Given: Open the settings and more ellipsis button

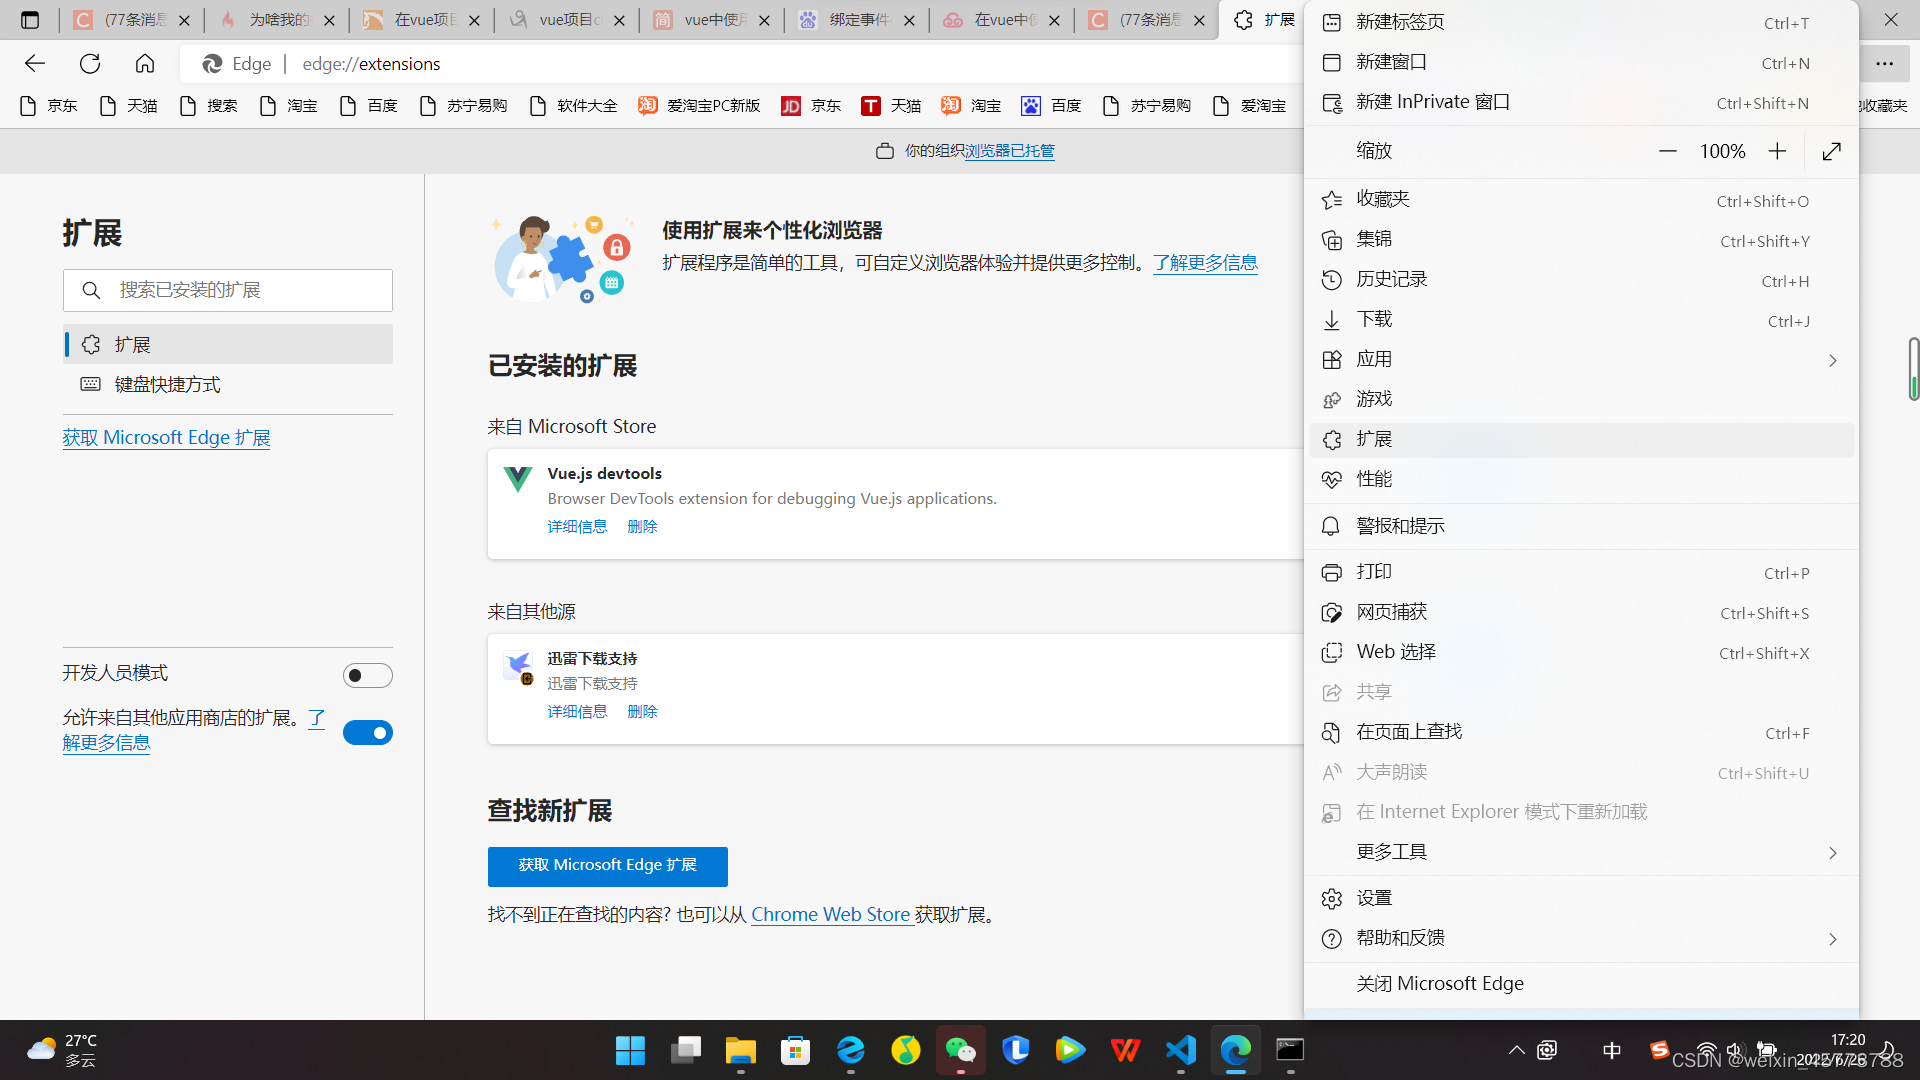Looking at the screenshot, I should point(1884,64).
